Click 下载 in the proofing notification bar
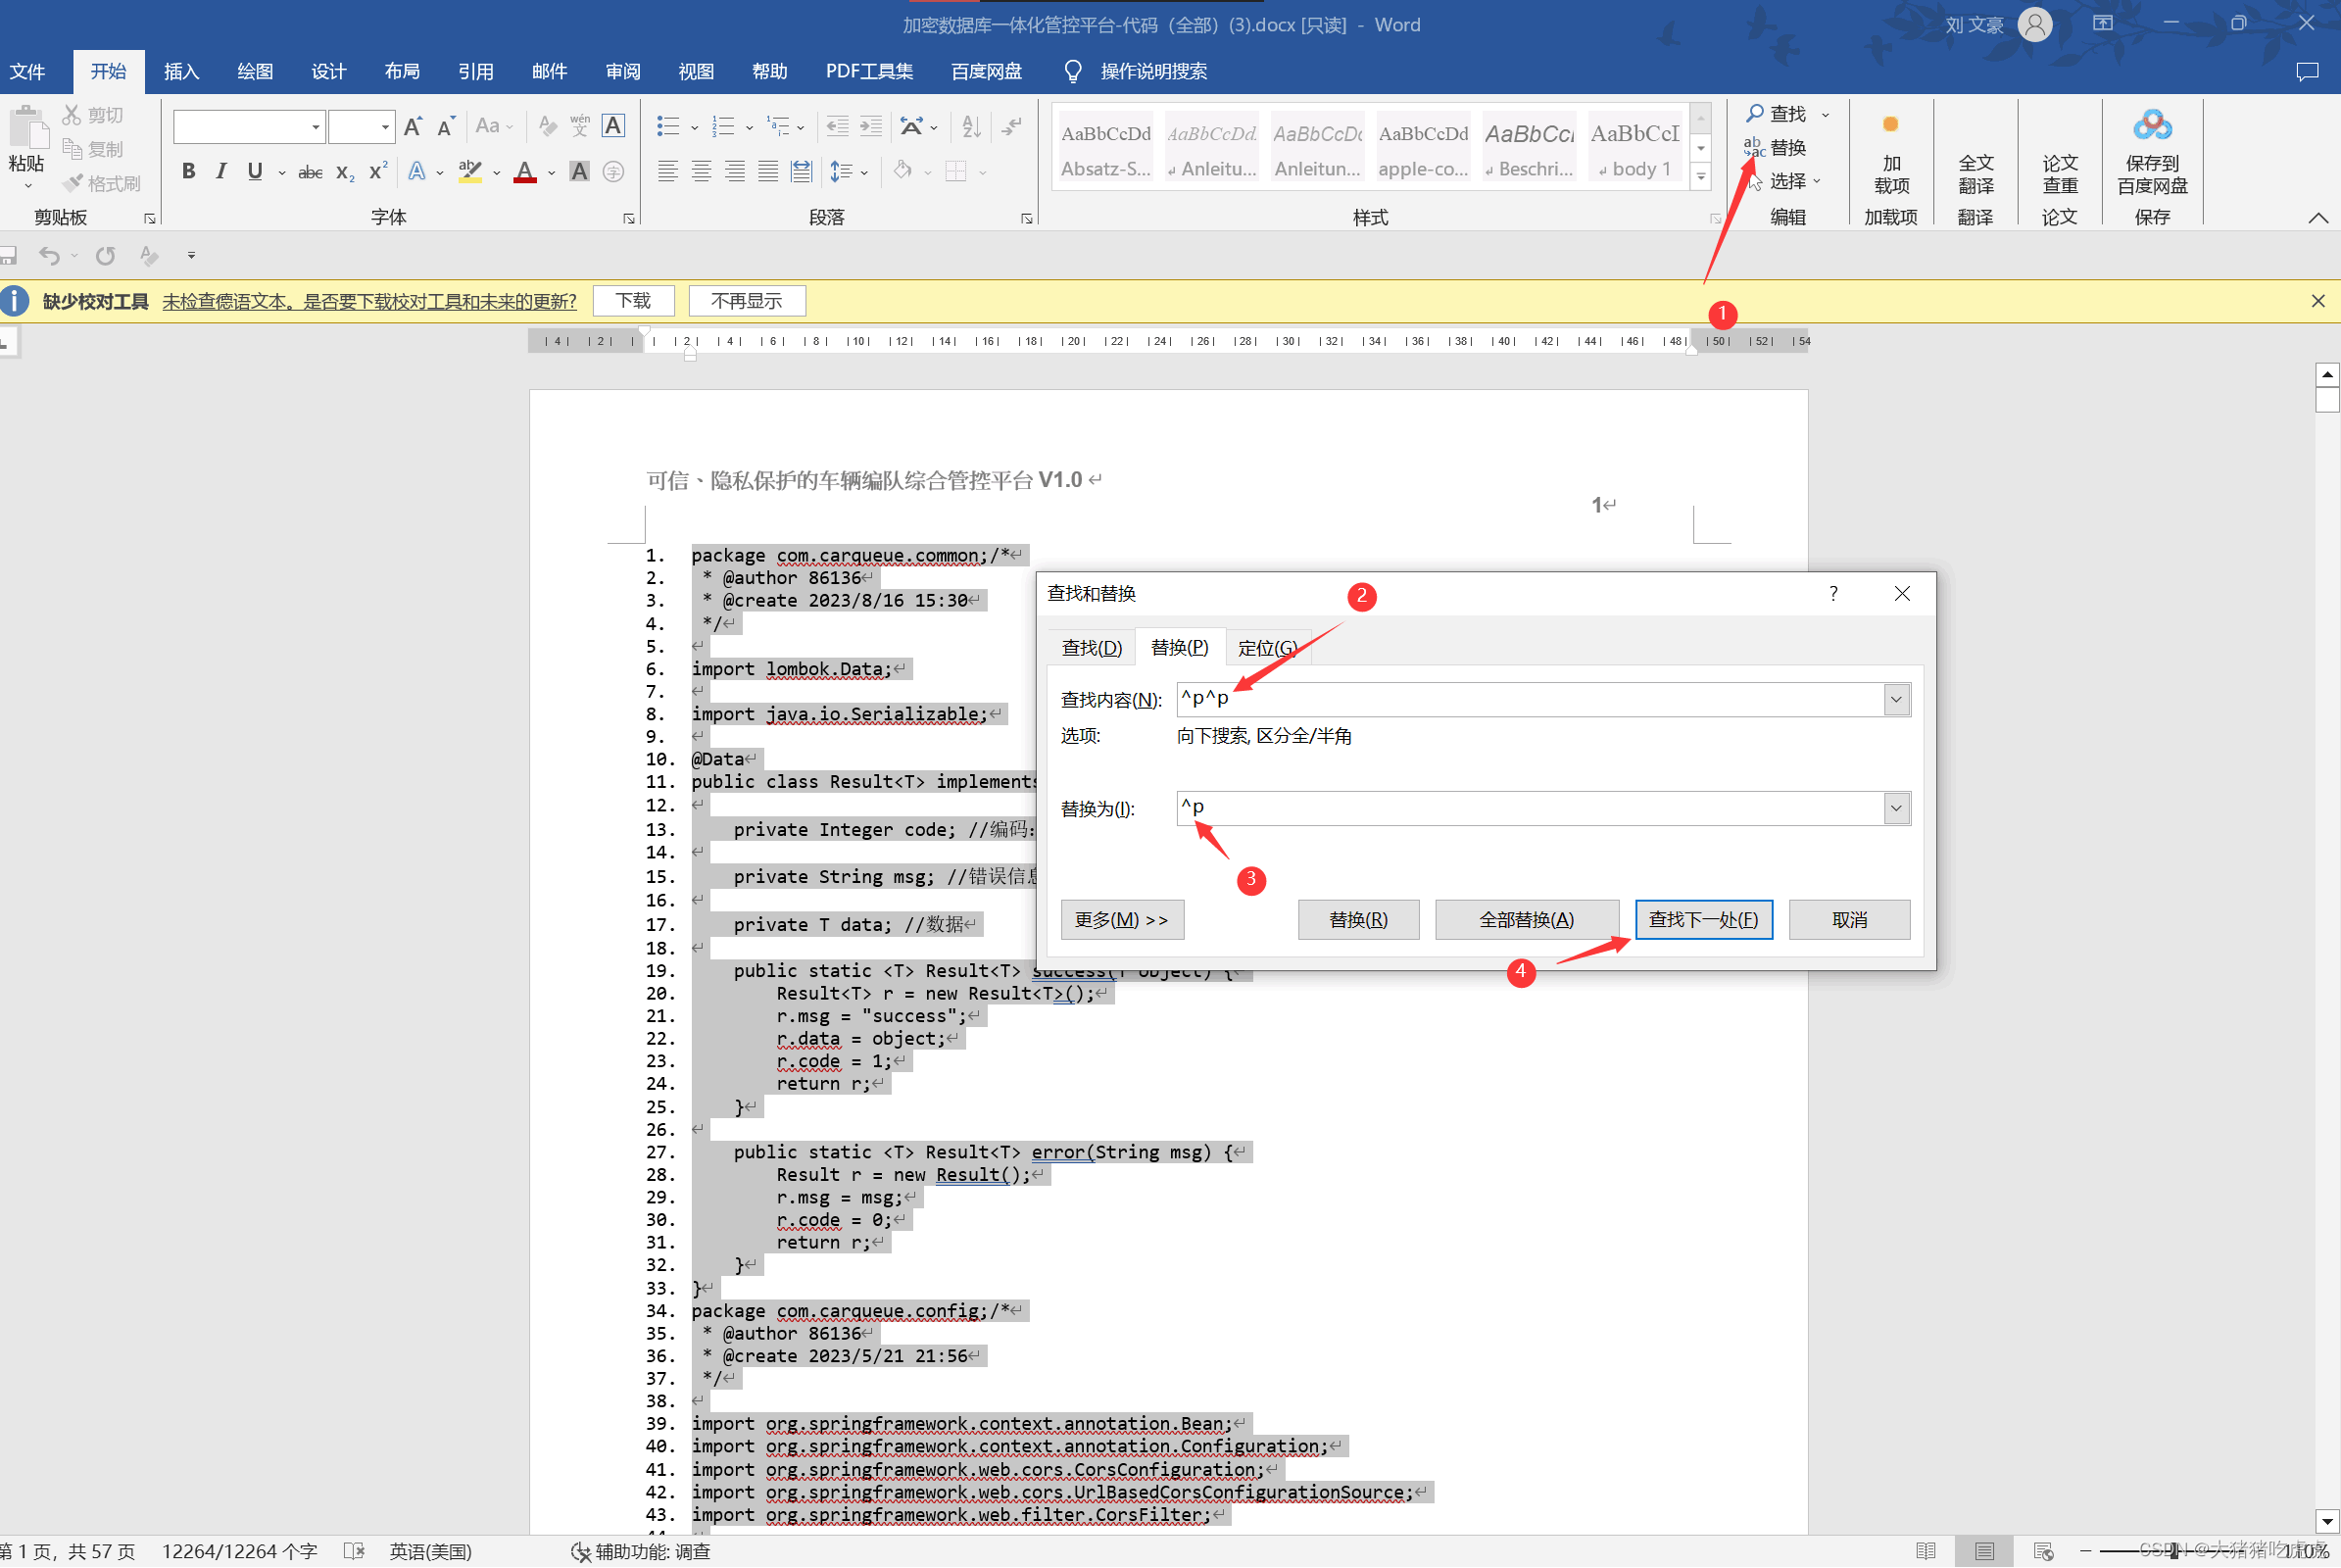The width and height of the screenshot is (2341, 1568). pyautogui.click(x=632, y=301)
